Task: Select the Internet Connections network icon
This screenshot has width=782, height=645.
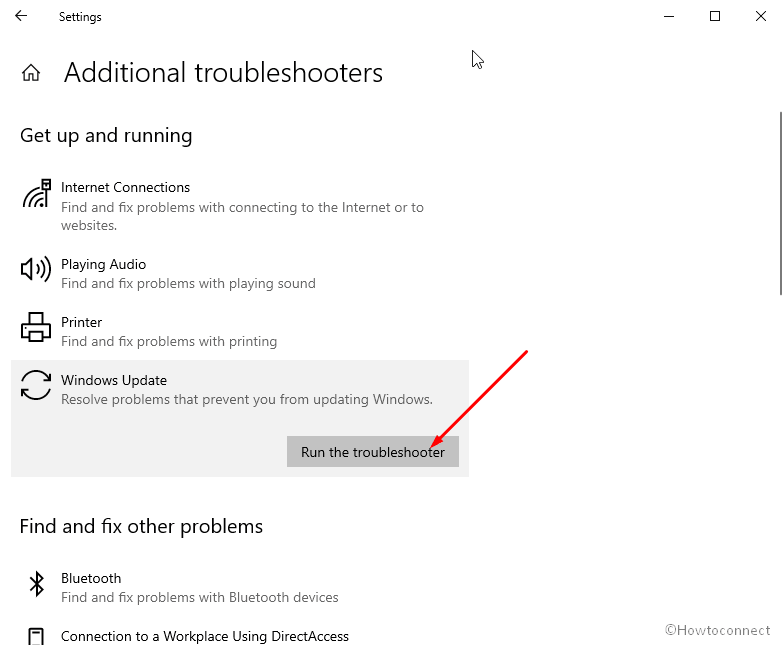Action: click(36, 194)
